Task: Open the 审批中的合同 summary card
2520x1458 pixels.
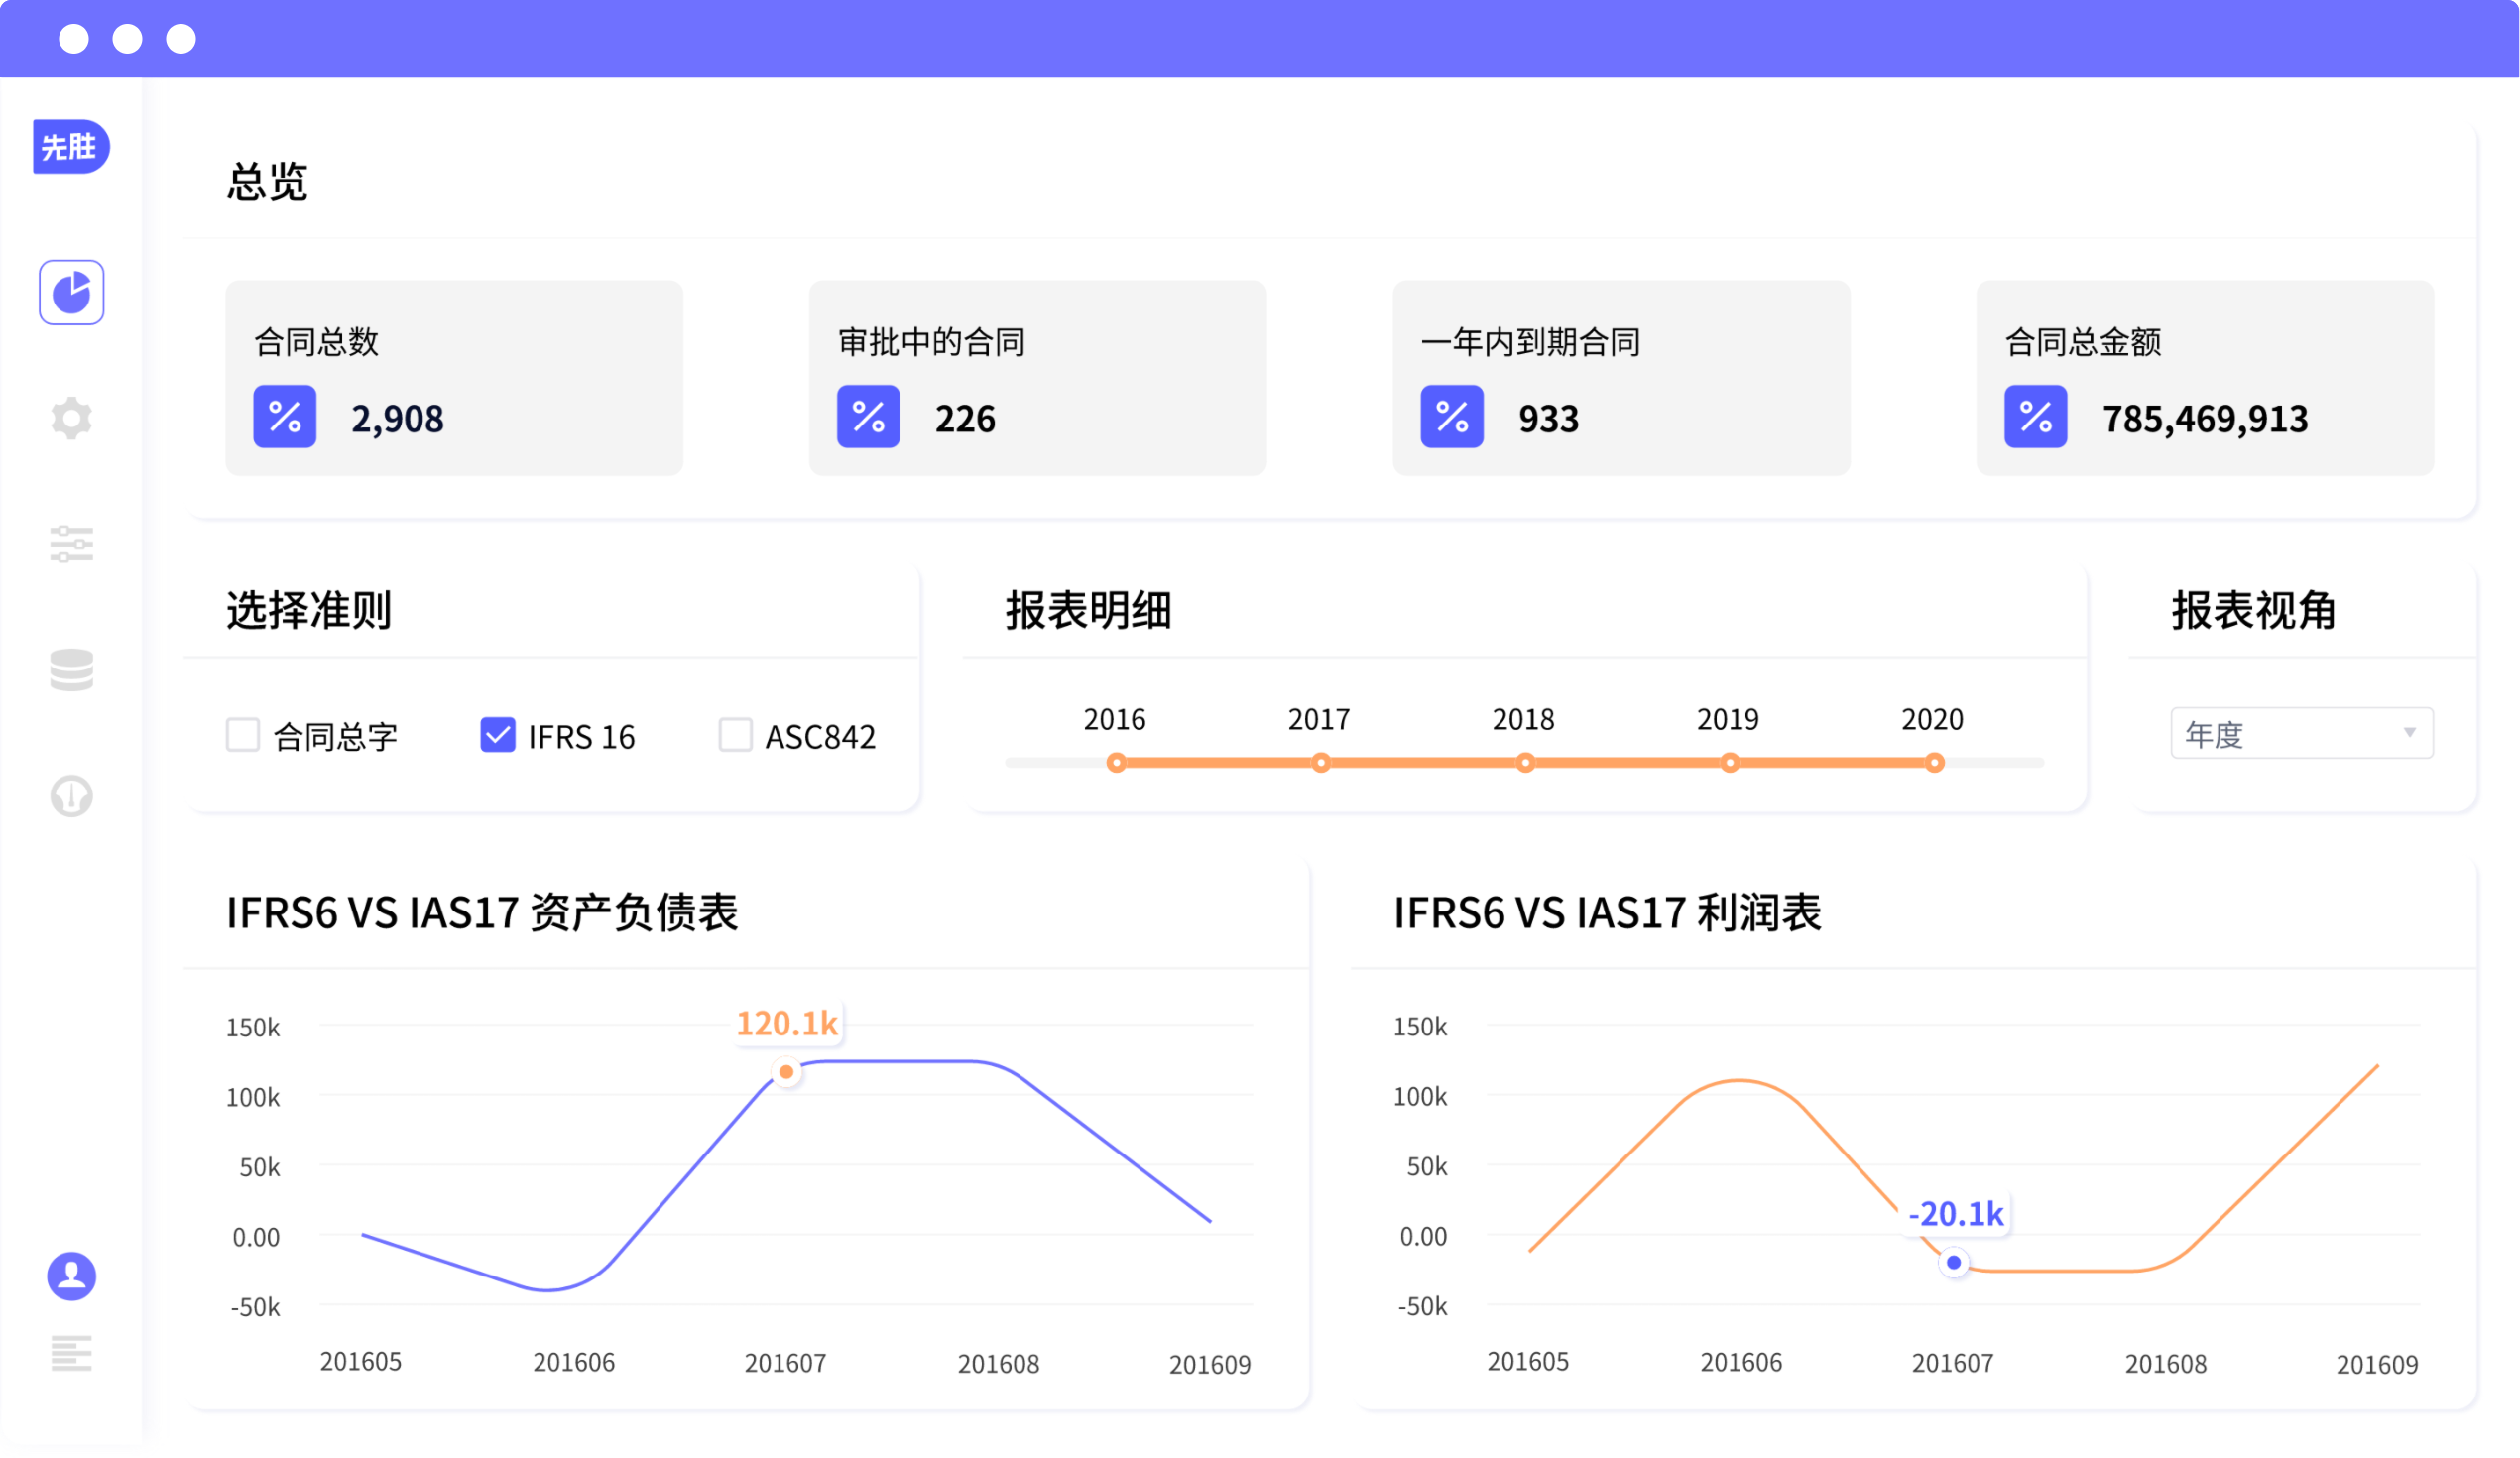Action: coord(1037,378)
